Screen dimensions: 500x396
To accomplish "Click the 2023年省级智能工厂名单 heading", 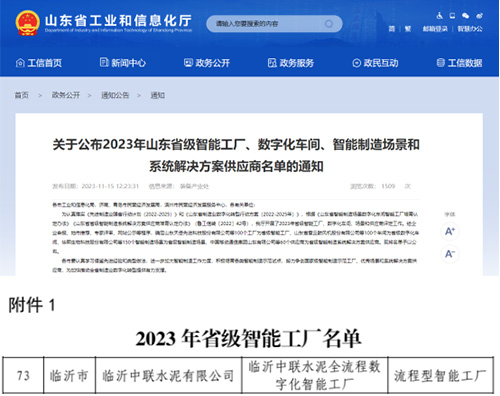I will click(248, 338).
